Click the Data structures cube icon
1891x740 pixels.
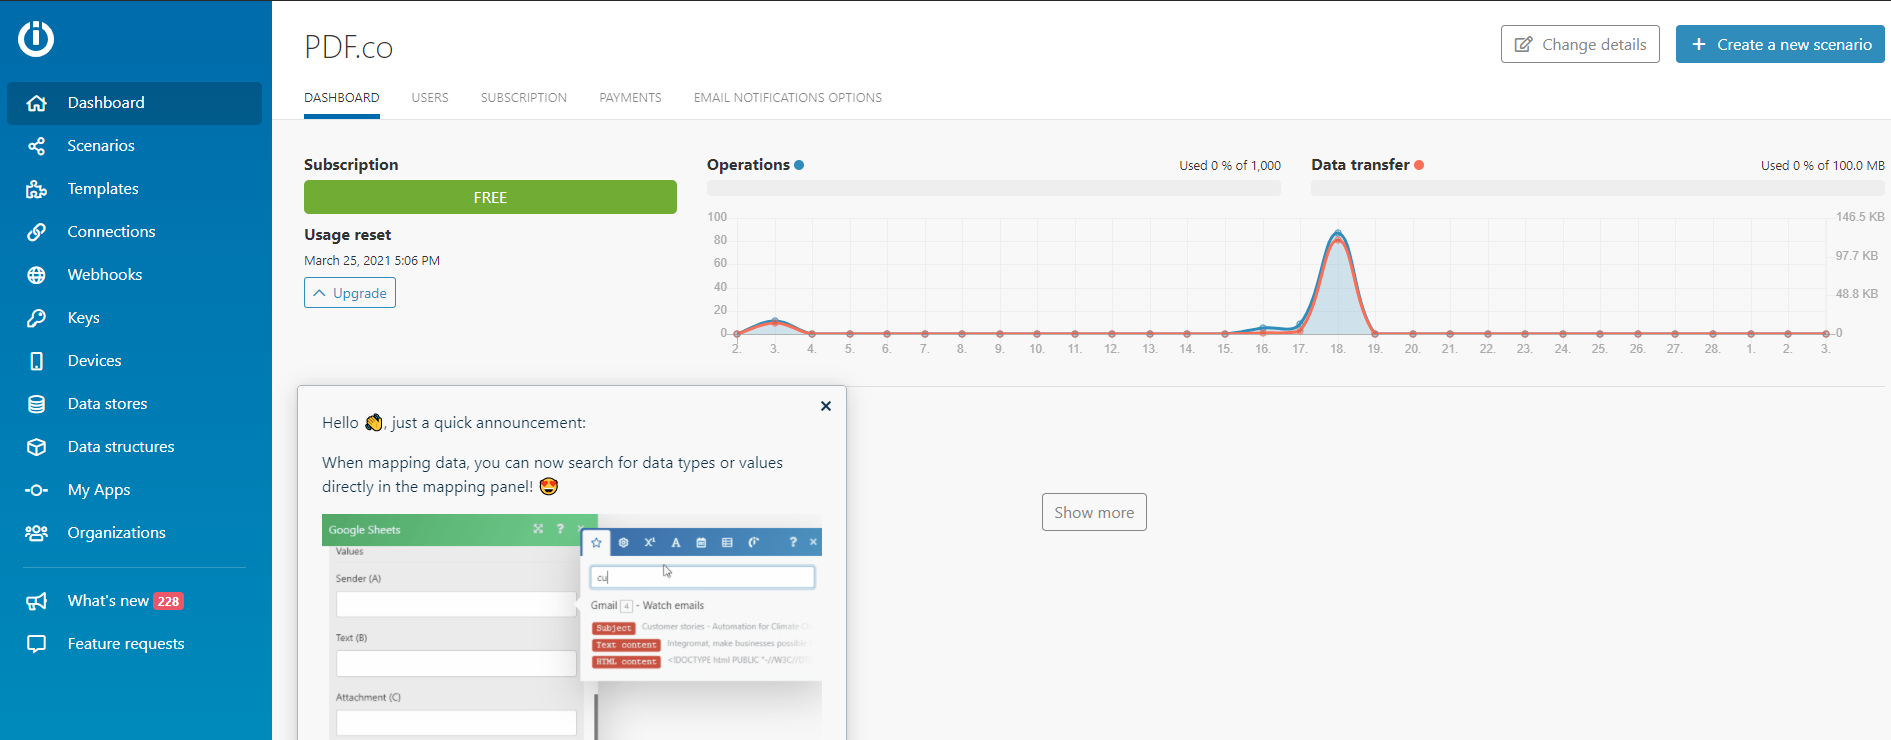[x=37, y=447]
